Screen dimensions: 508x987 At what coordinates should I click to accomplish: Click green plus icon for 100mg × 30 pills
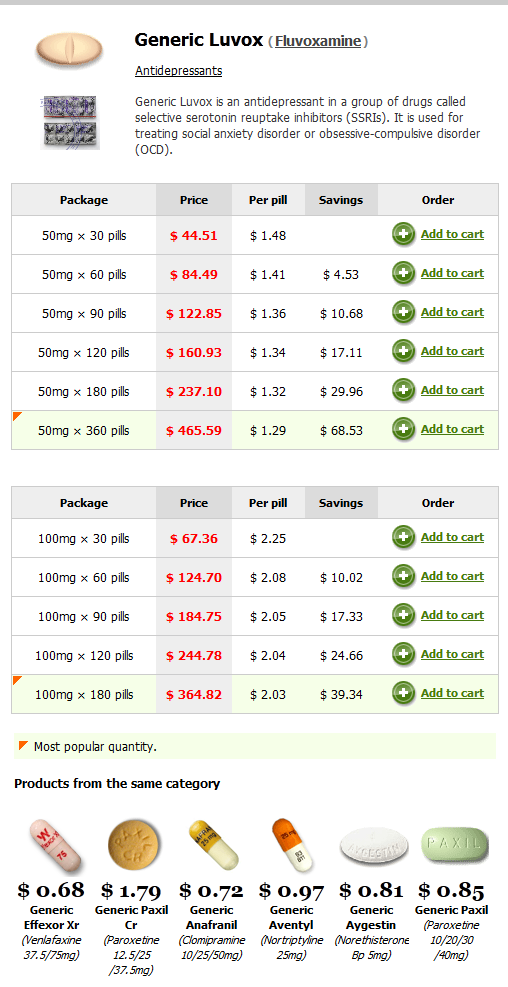[x=403, y=538]
